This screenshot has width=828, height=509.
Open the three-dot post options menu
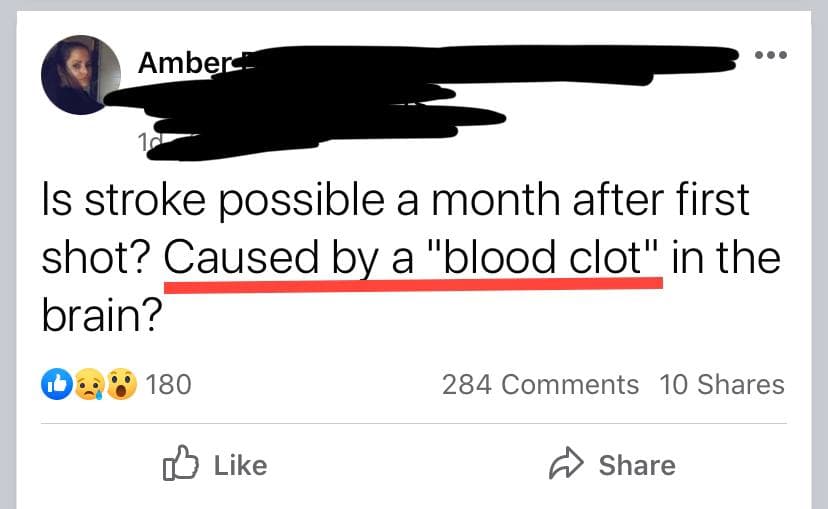pos(770,56)
